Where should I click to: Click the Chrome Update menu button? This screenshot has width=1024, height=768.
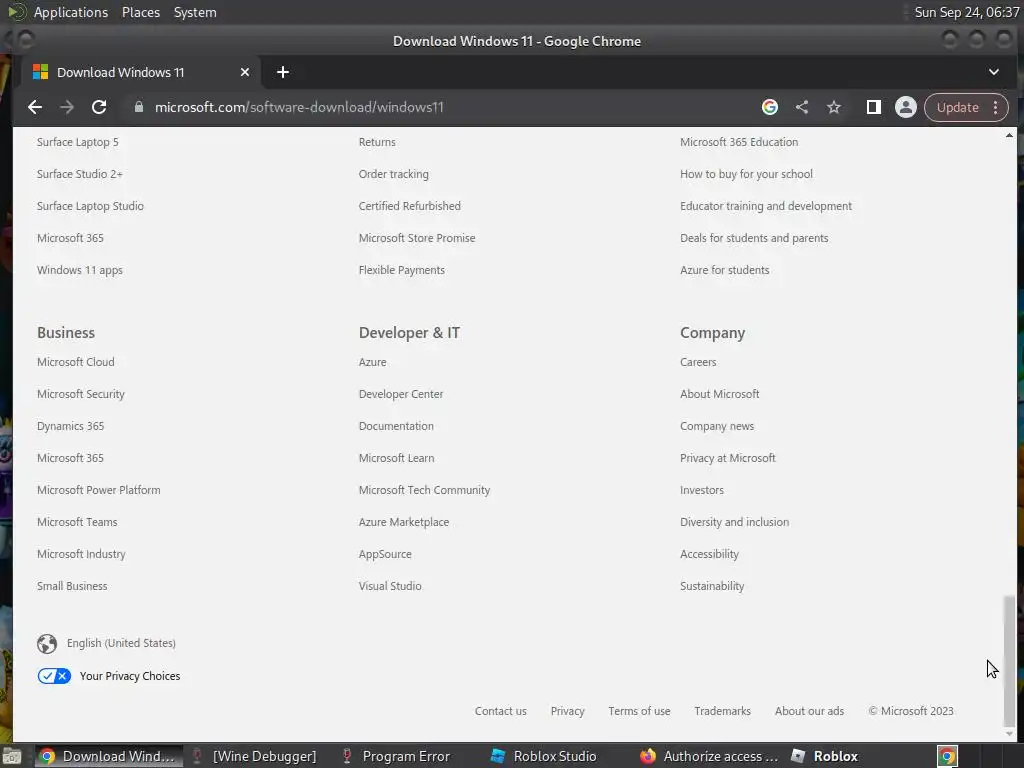click(966, 107)
